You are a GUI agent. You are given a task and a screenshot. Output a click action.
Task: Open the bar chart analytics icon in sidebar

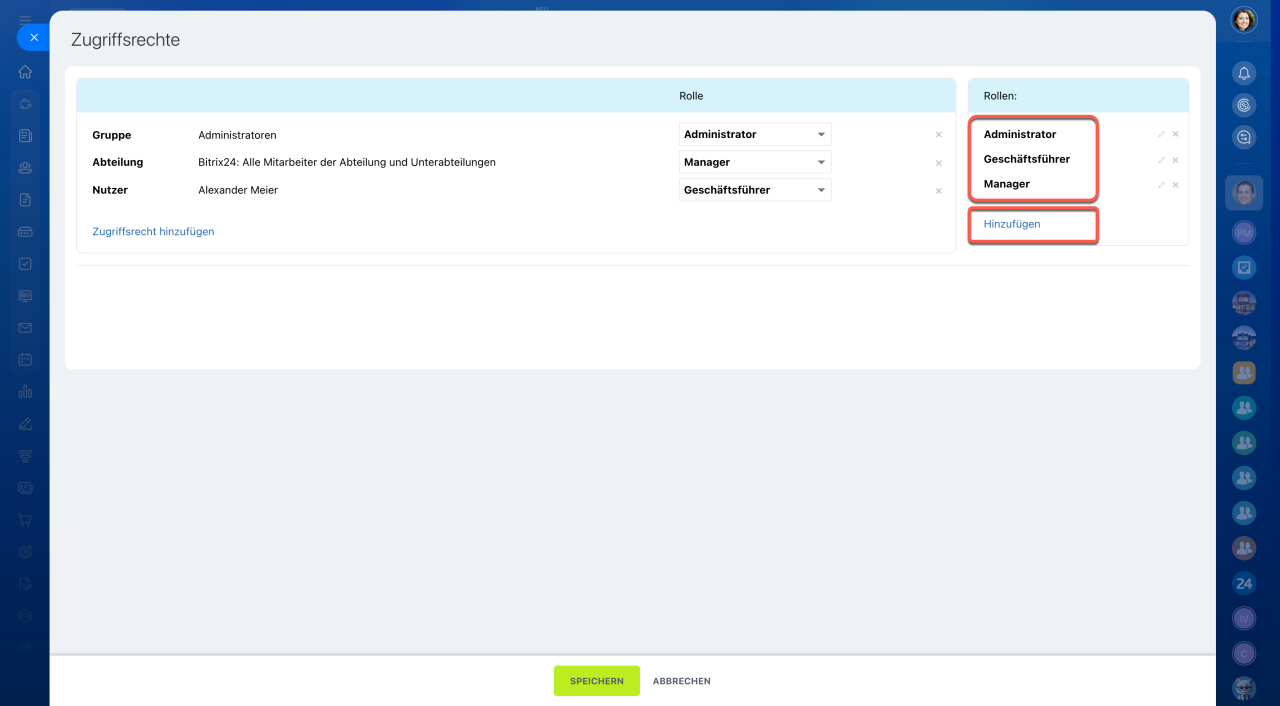click(25, 391)
